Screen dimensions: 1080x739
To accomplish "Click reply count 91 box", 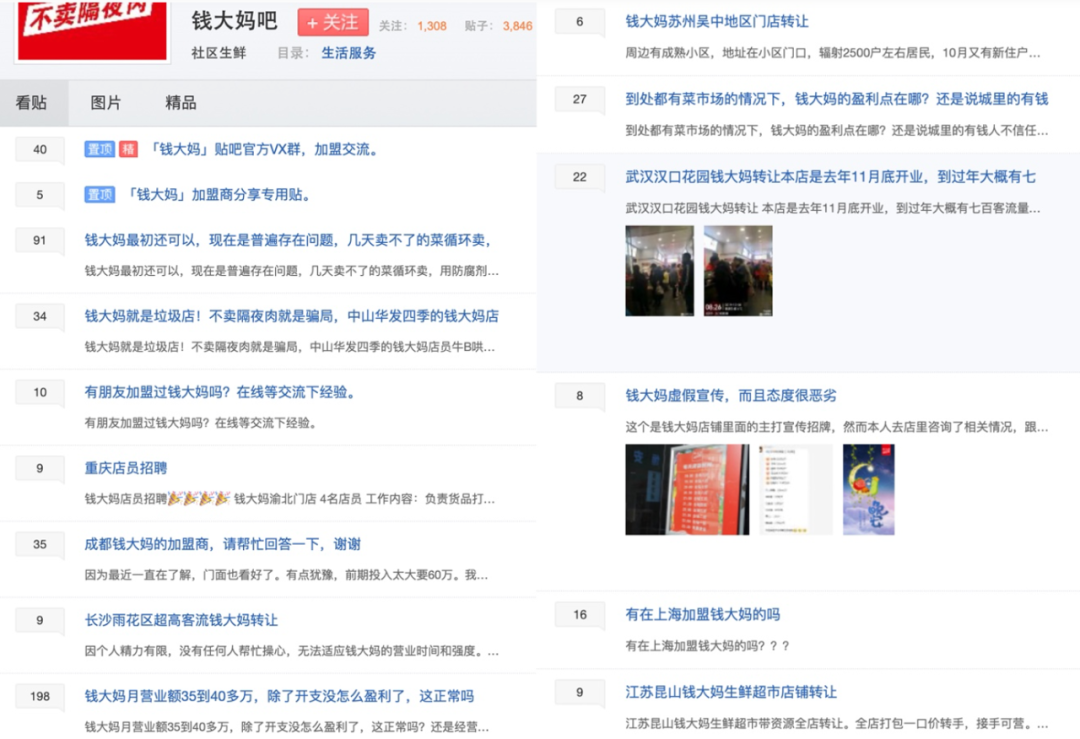I will tap(40, 240).
